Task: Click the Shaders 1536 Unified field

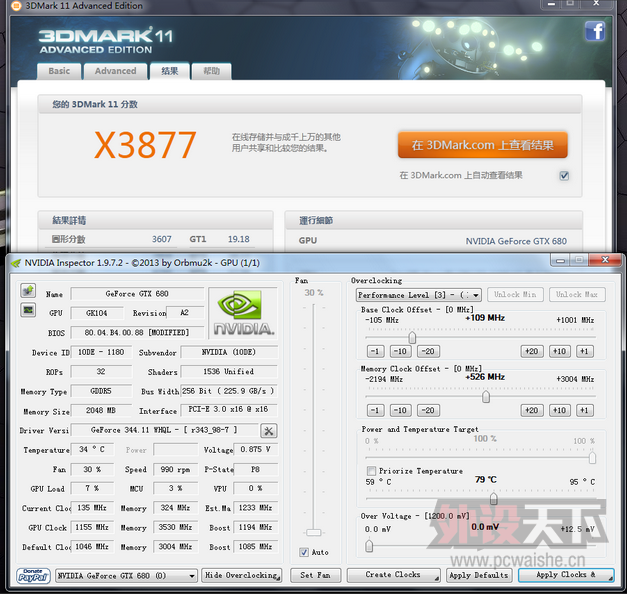Action: (229, 372)
